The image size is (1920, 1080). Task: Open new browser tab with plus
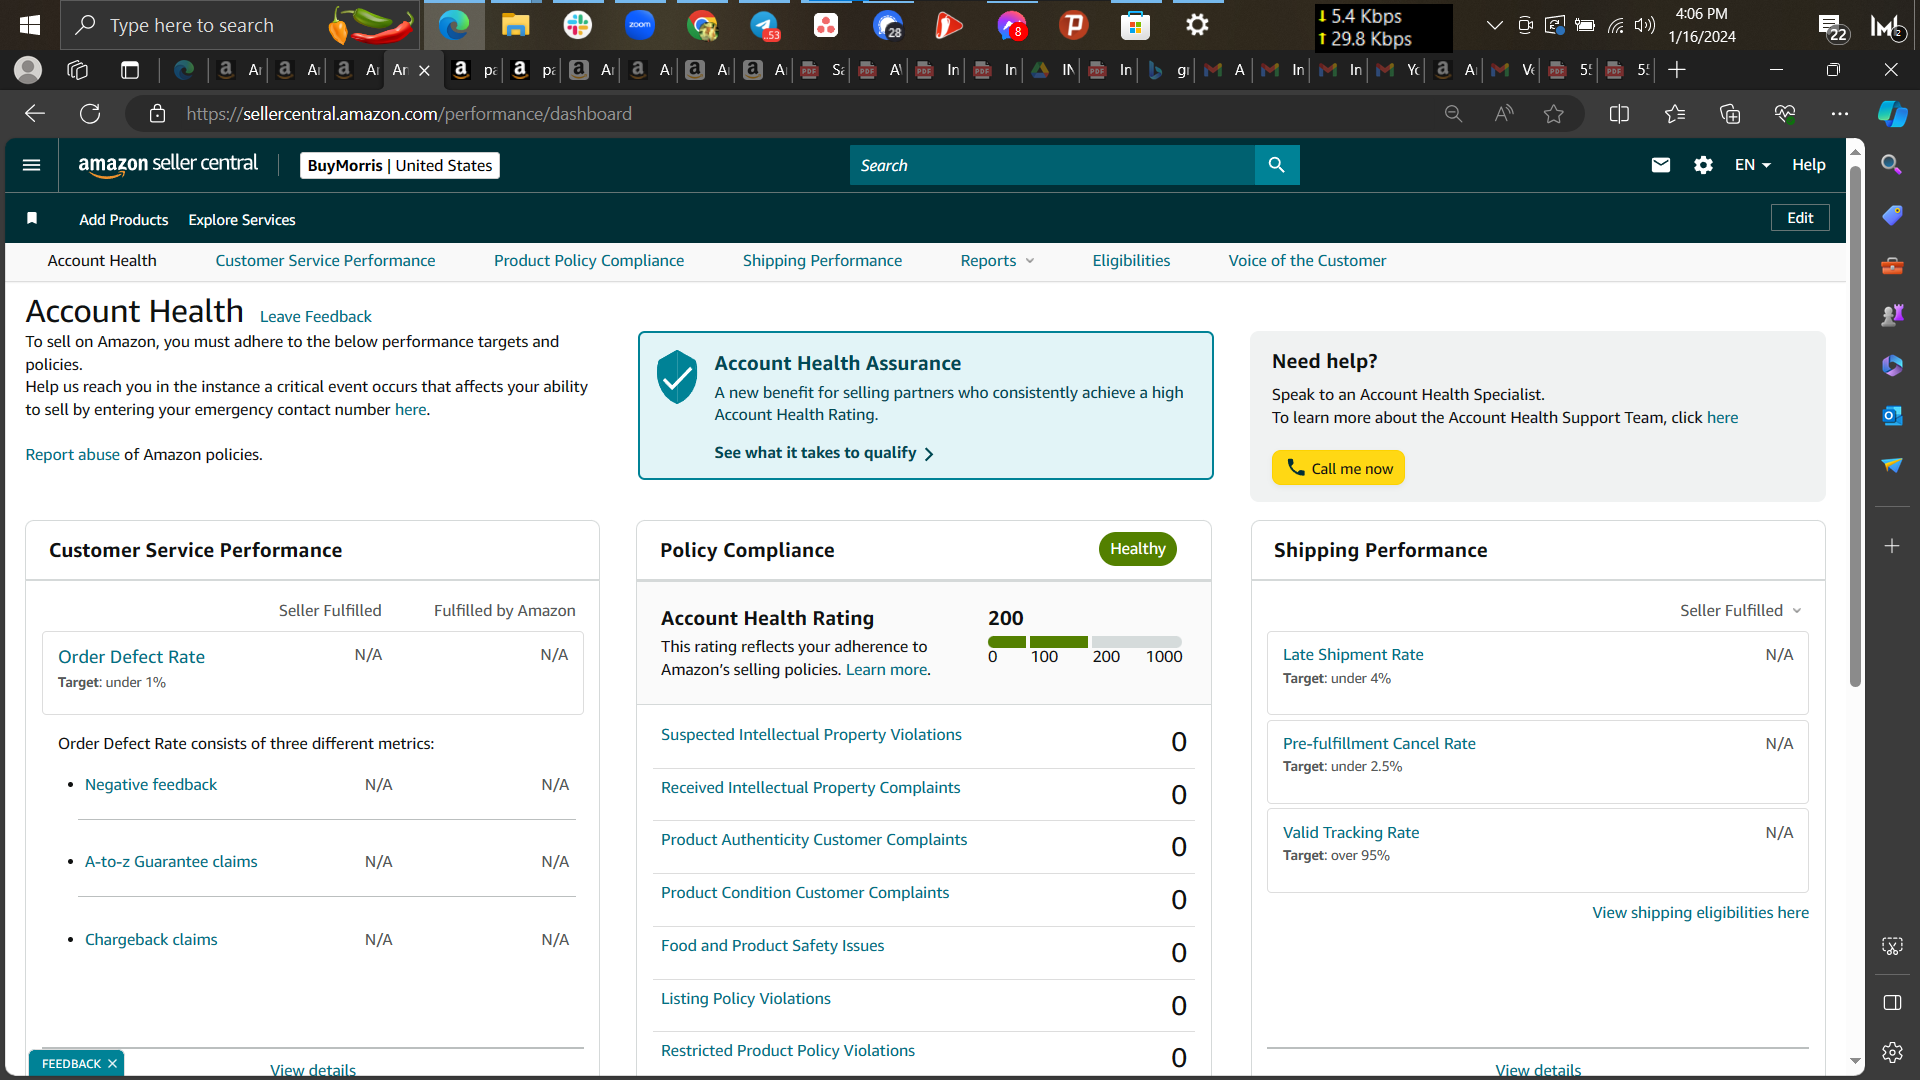pyautogui.click(x=1677, y=70)
